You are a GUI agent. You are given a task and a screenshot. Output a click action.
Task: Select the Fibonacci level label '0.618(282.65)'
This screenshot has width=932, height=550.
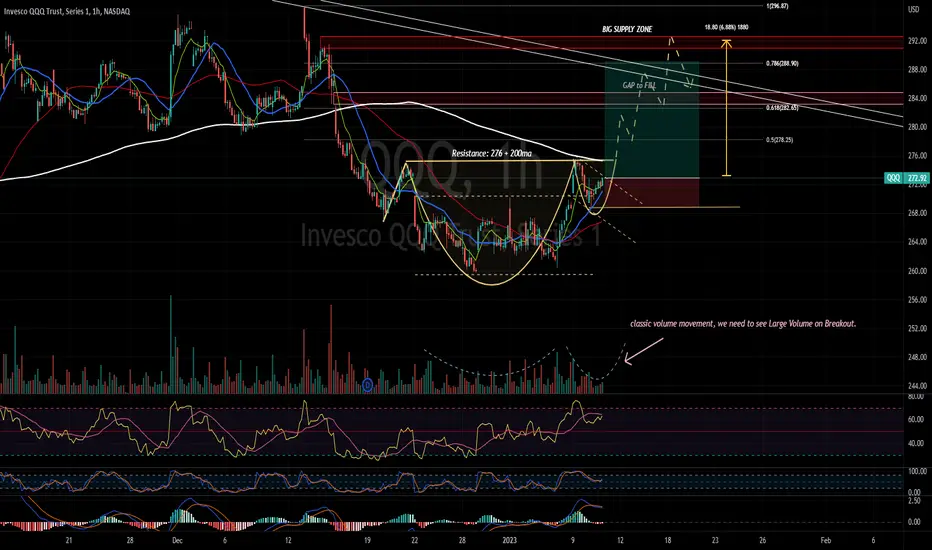pyautogui.click(x=782, y=108)
